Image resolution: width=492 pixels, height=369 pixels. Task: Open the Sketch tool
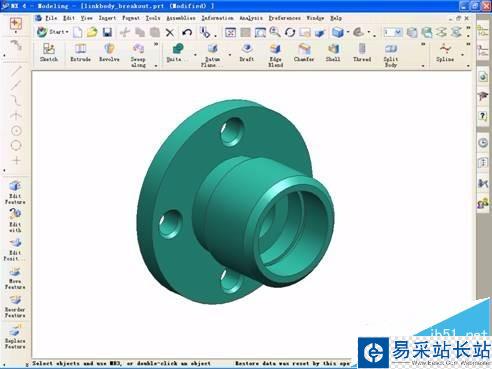(x=49, y=53)
